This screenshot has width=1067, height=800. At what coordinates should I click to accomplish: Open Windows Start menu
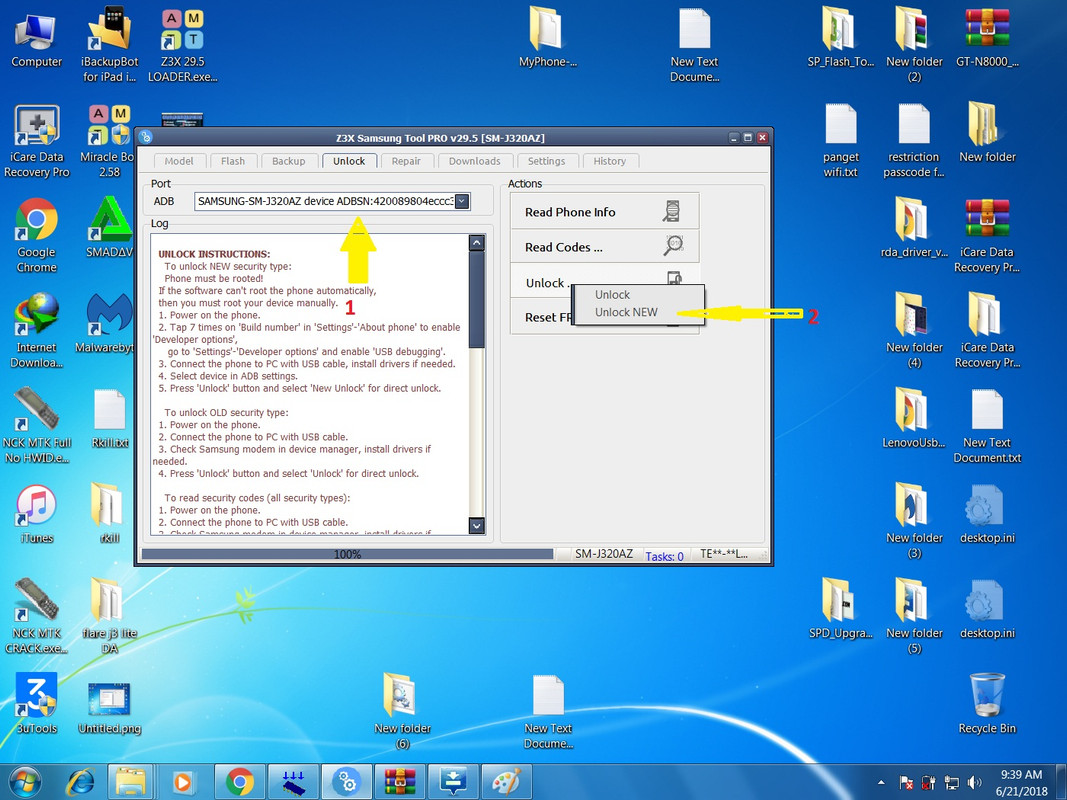click(24, 782)
